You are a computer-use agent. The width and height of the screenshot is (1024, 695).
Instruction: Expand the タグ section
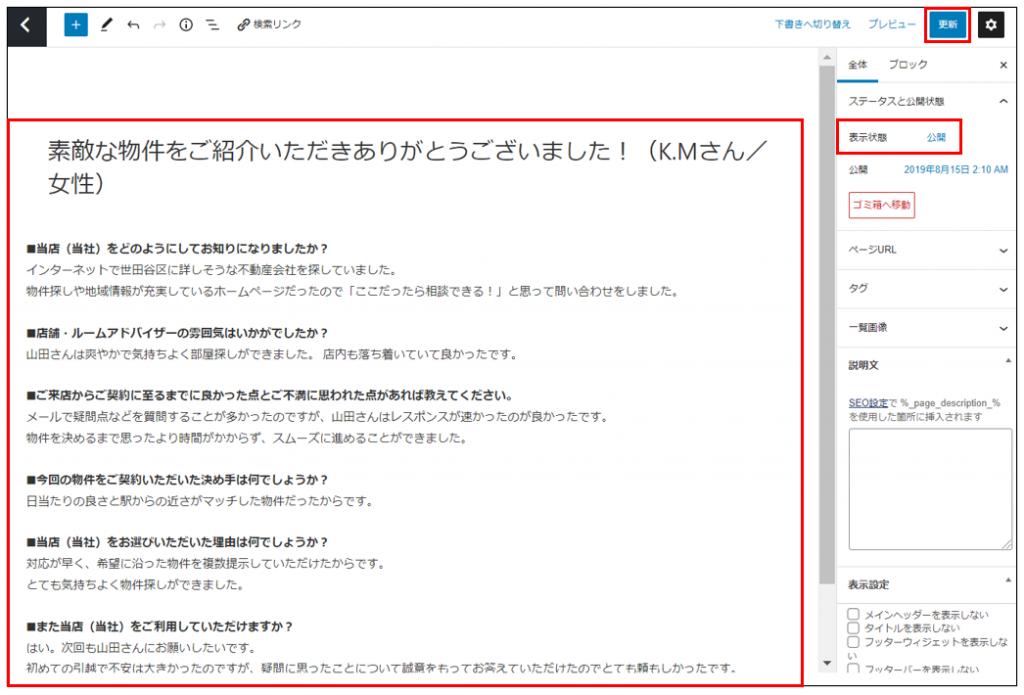pos(925,289)
